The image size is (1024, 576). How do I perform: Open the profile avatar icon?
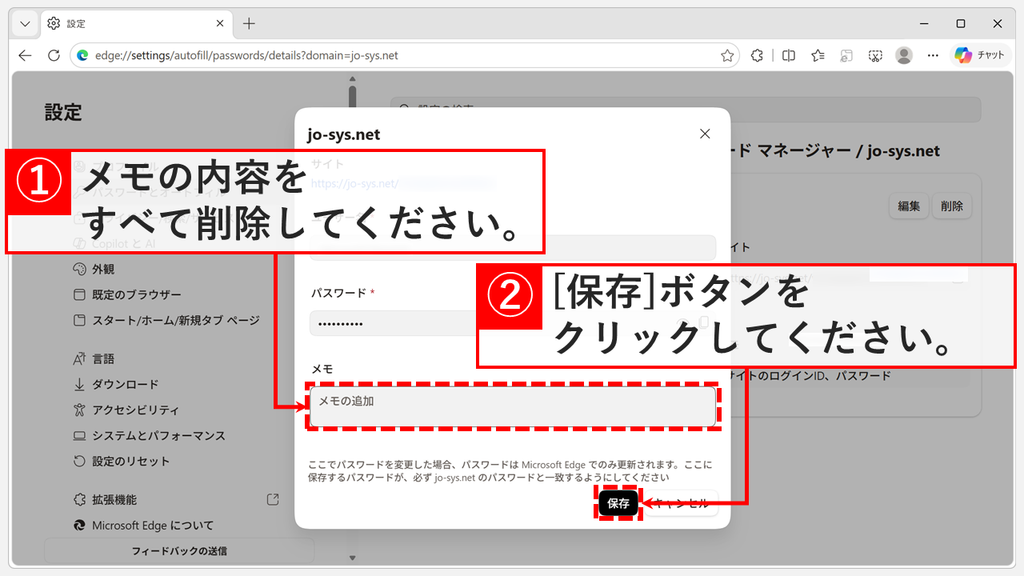904,56
